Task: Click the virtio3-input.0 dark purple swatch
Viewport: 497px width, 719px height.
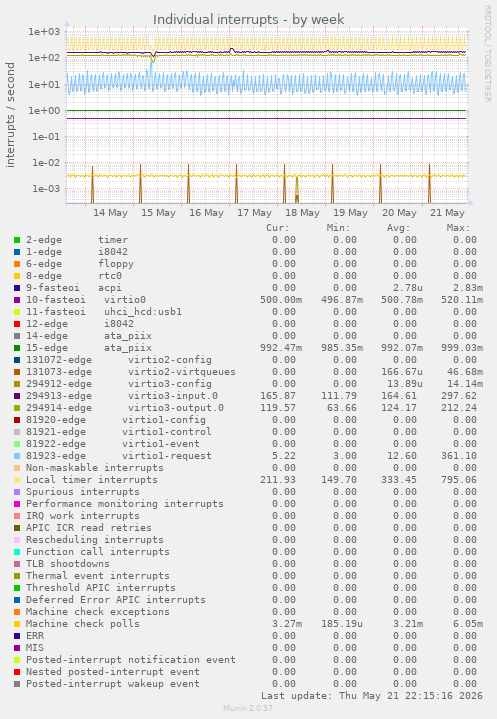Action: coord(17,396)
